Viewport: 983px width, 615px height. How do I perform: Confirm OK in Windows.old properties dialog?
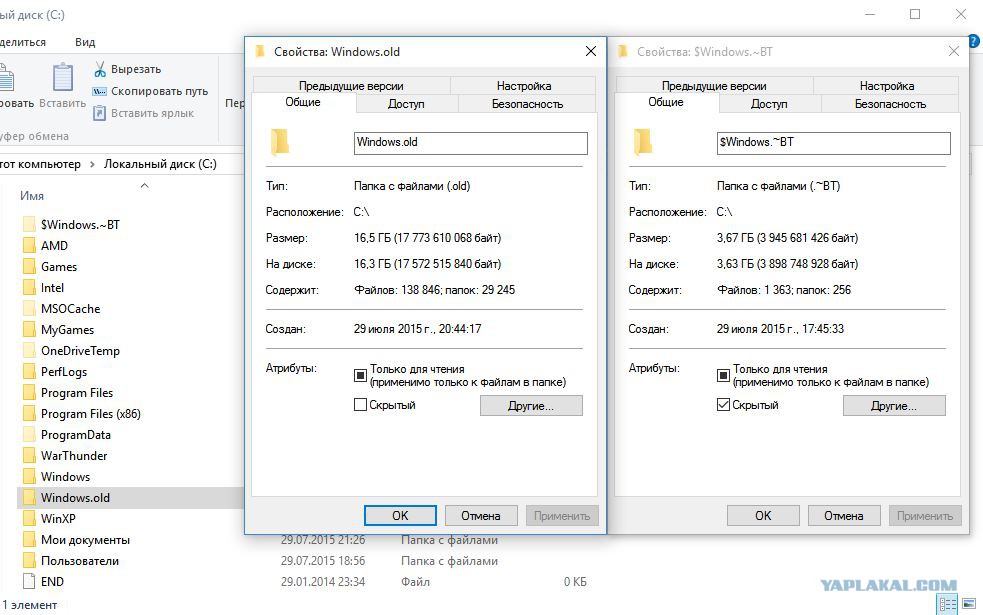[400, 515]
